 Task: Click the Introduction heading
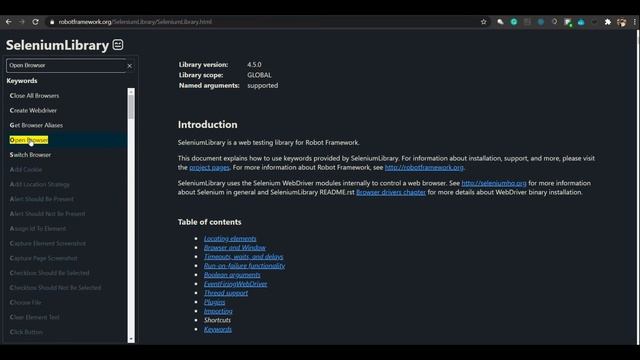point(207,124)
